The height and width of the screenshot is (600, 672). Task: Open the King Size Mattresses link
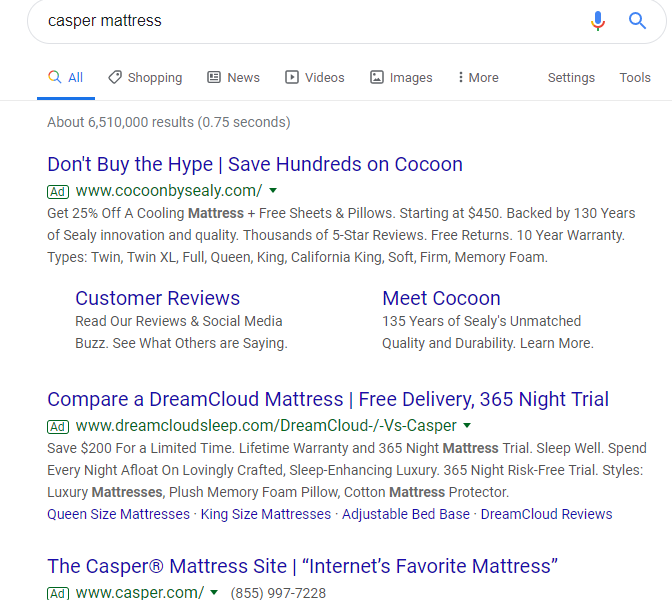click(266, 514)
